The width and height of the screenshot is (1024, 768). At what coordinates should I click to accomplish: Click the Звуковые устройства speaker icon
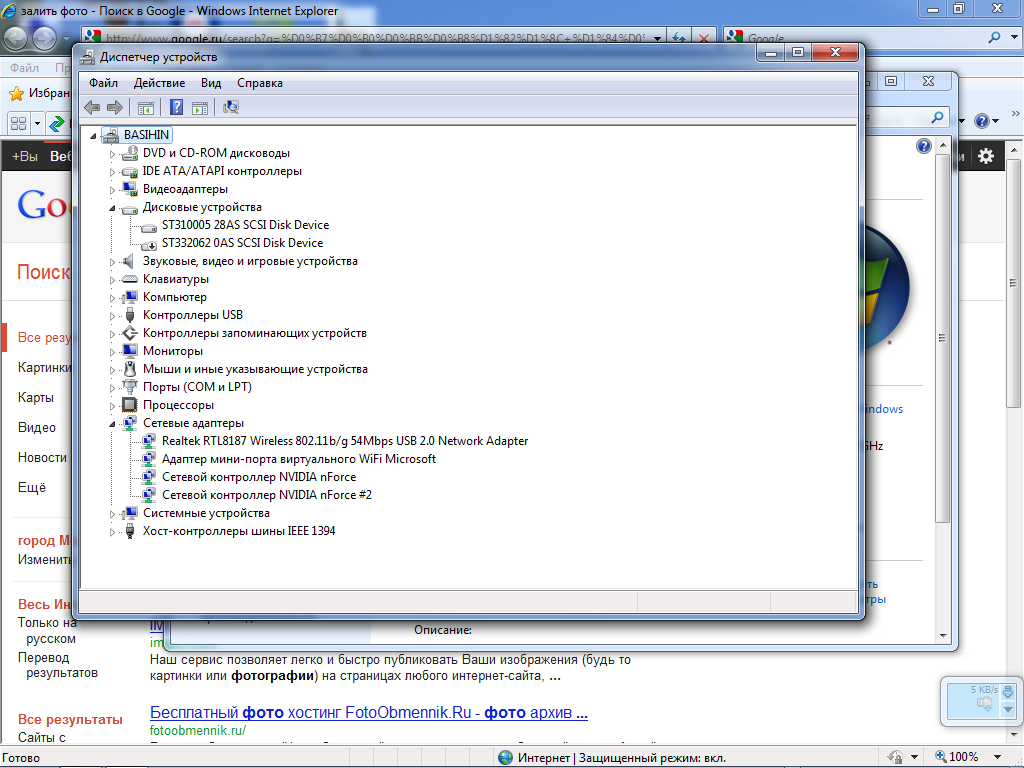click(x=130, y=261)
